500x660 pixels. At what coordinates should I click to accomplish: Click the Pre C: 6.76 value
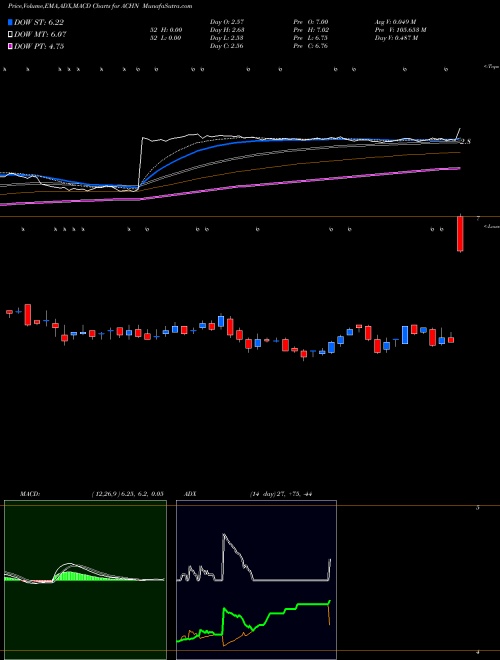click(x=311, y=46)
